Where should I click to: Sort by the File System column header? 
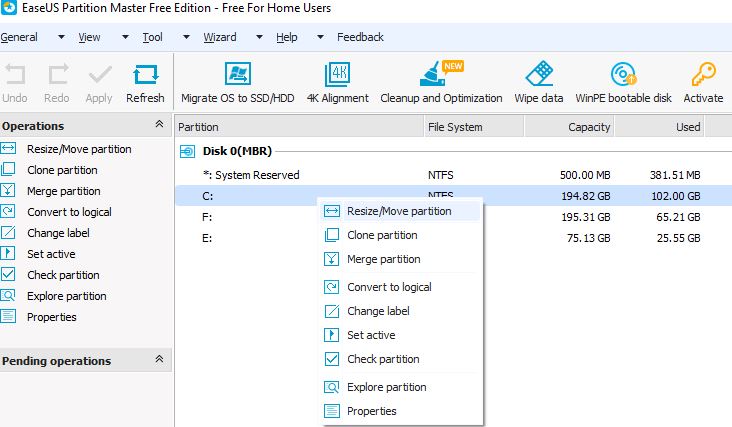474,127
